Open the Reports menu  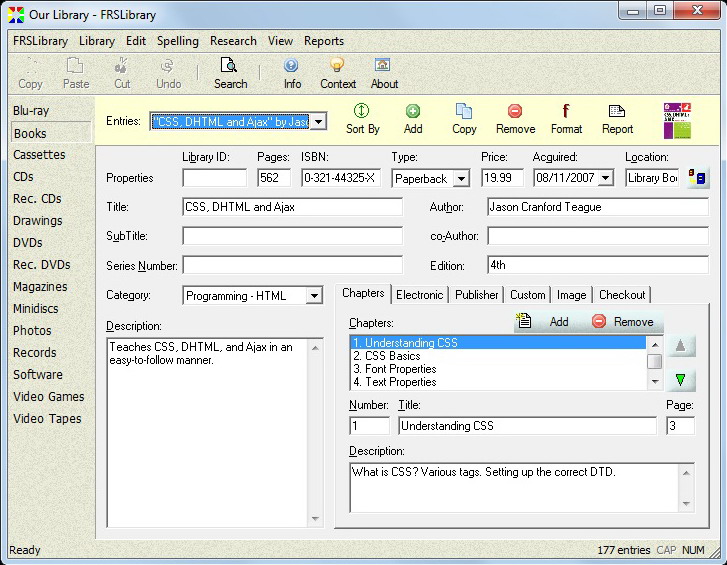[x=324, y=41]
